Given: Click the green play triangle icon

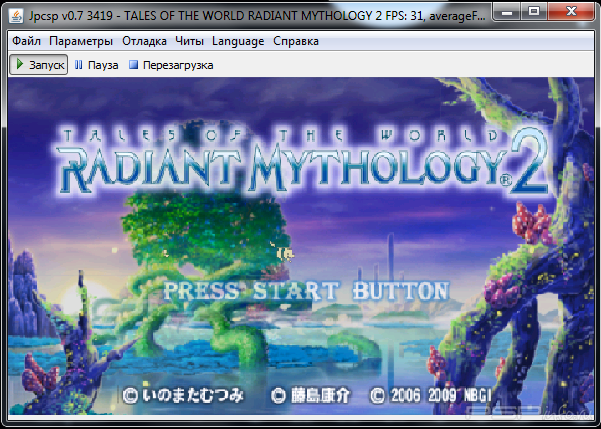Looking at the screenshot, I should coord(20,65).
